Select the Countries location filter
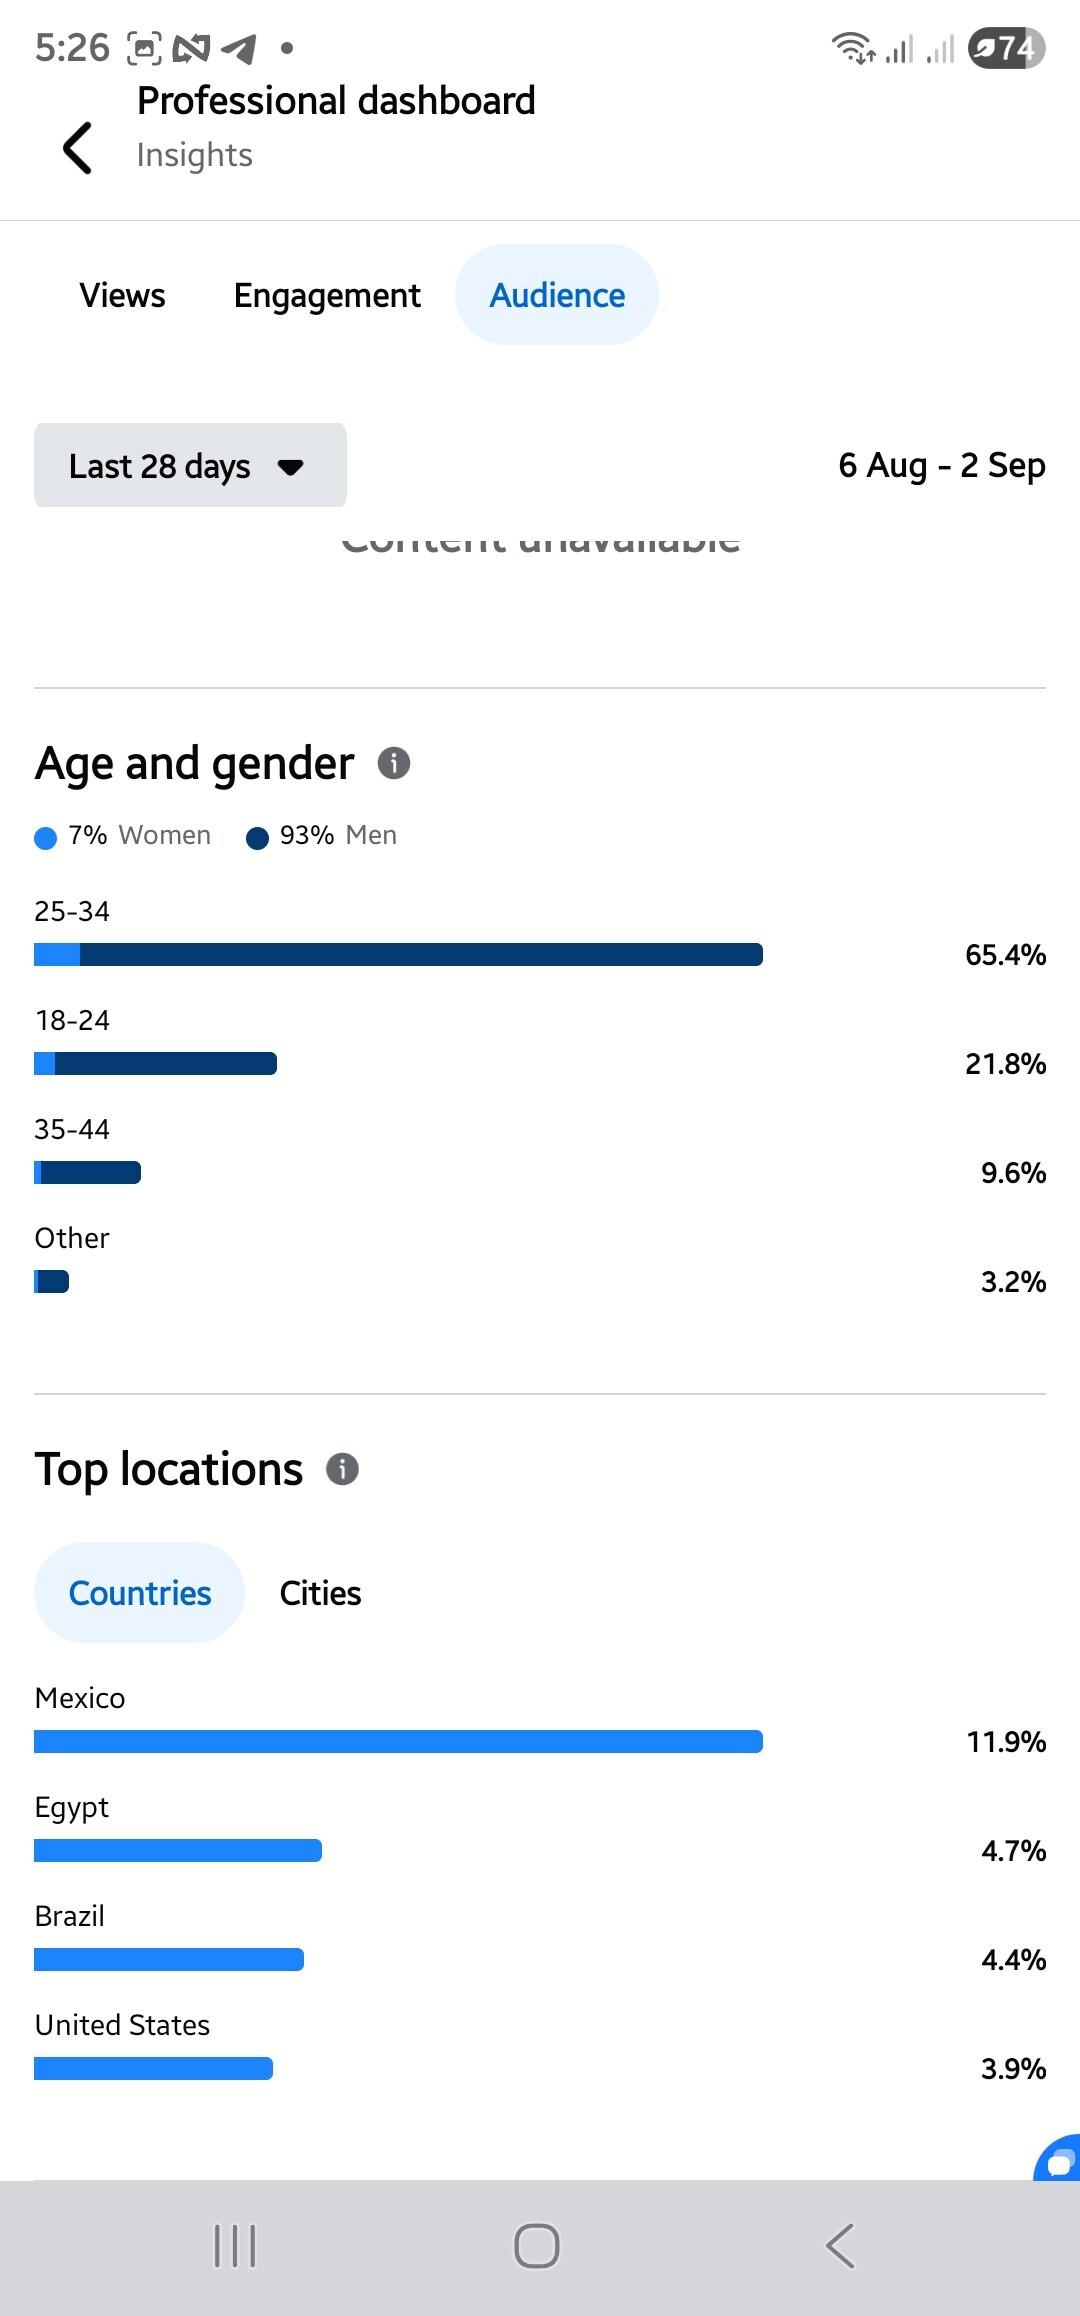The height and width of the screenshot is (2316, 1080). 140,1593
